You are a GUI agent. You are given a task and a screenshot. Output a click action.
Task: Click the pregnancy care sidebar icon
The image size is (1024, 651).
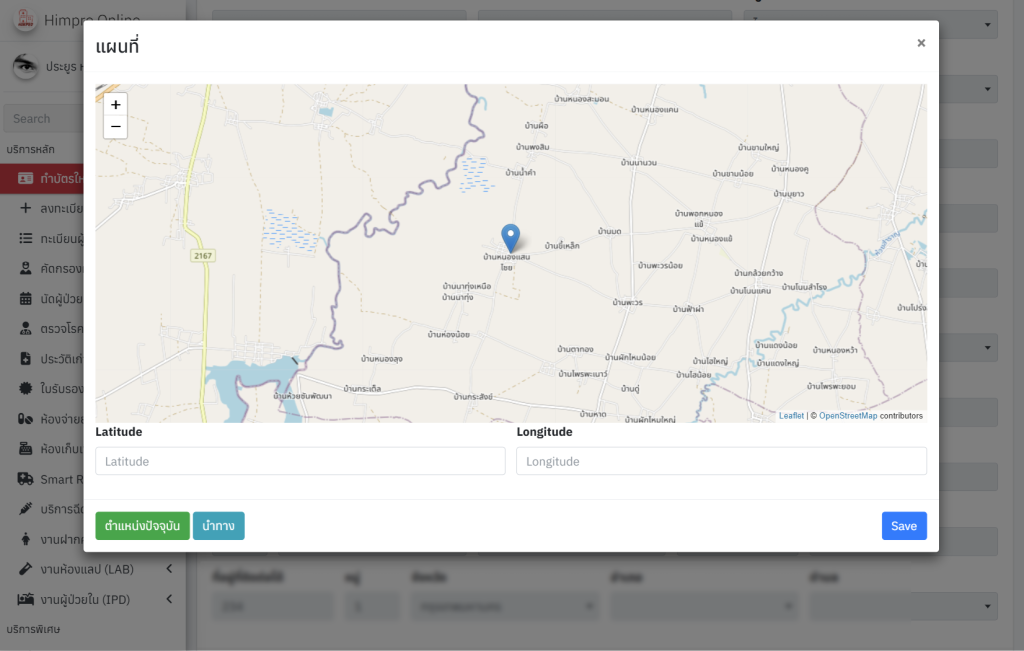pyautogui.click(x=25, y=539)
